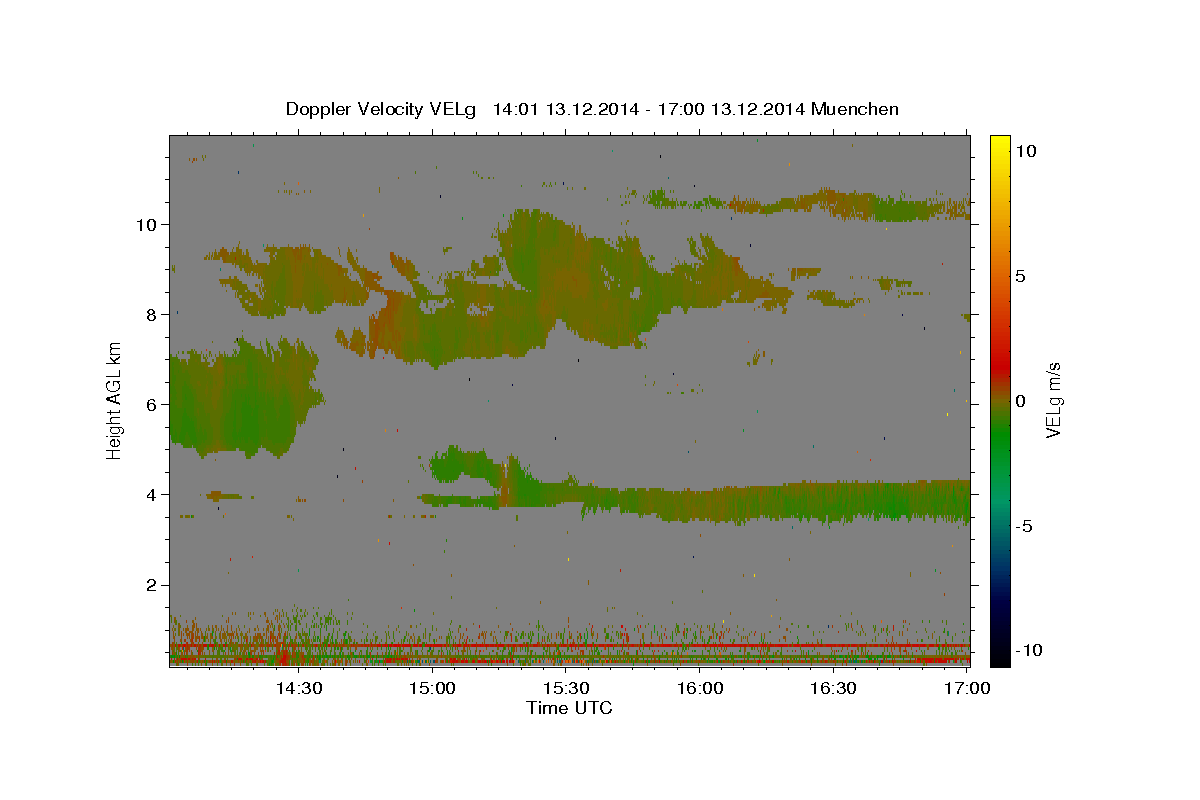Image resolution: width=1200 pixels, height=800 pixels.
Task: Click the yellow top of the colorbar
Action: (999, 142)
